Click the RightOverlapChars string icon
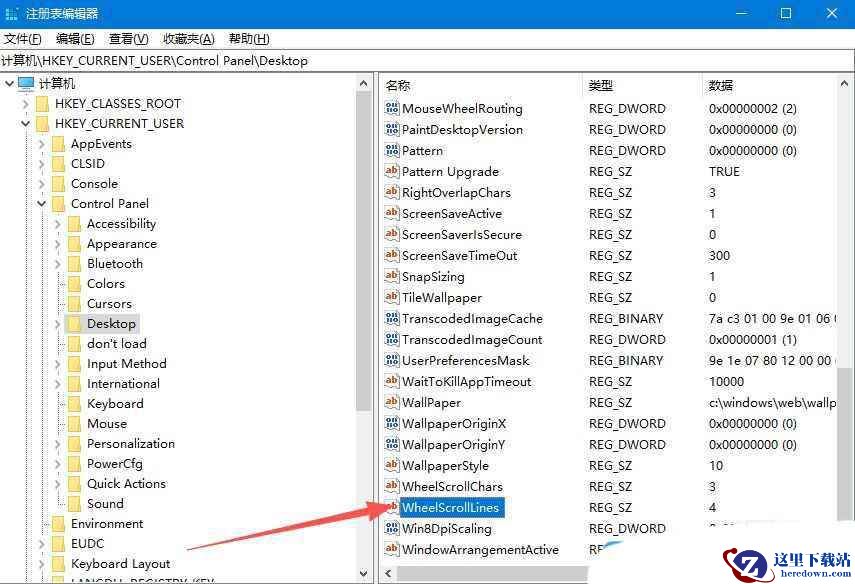Screen dimensions: 855x584 392,192
